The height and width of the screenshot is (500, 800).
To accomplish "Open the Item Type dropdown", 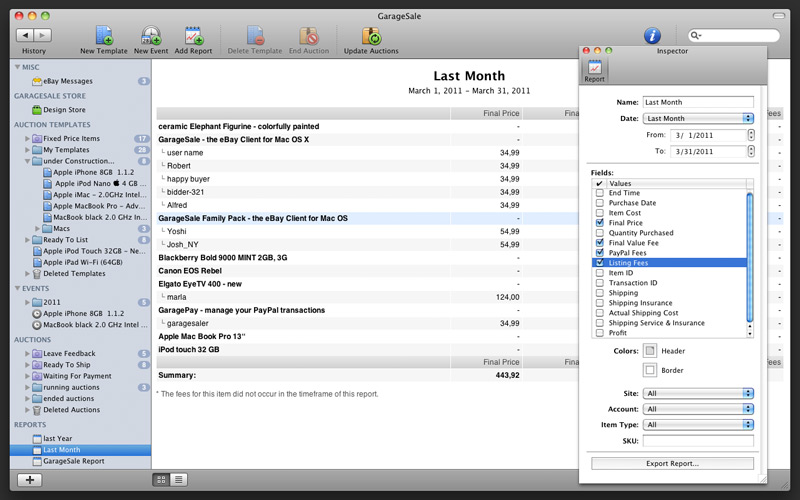I will click(x=698, y=424).
